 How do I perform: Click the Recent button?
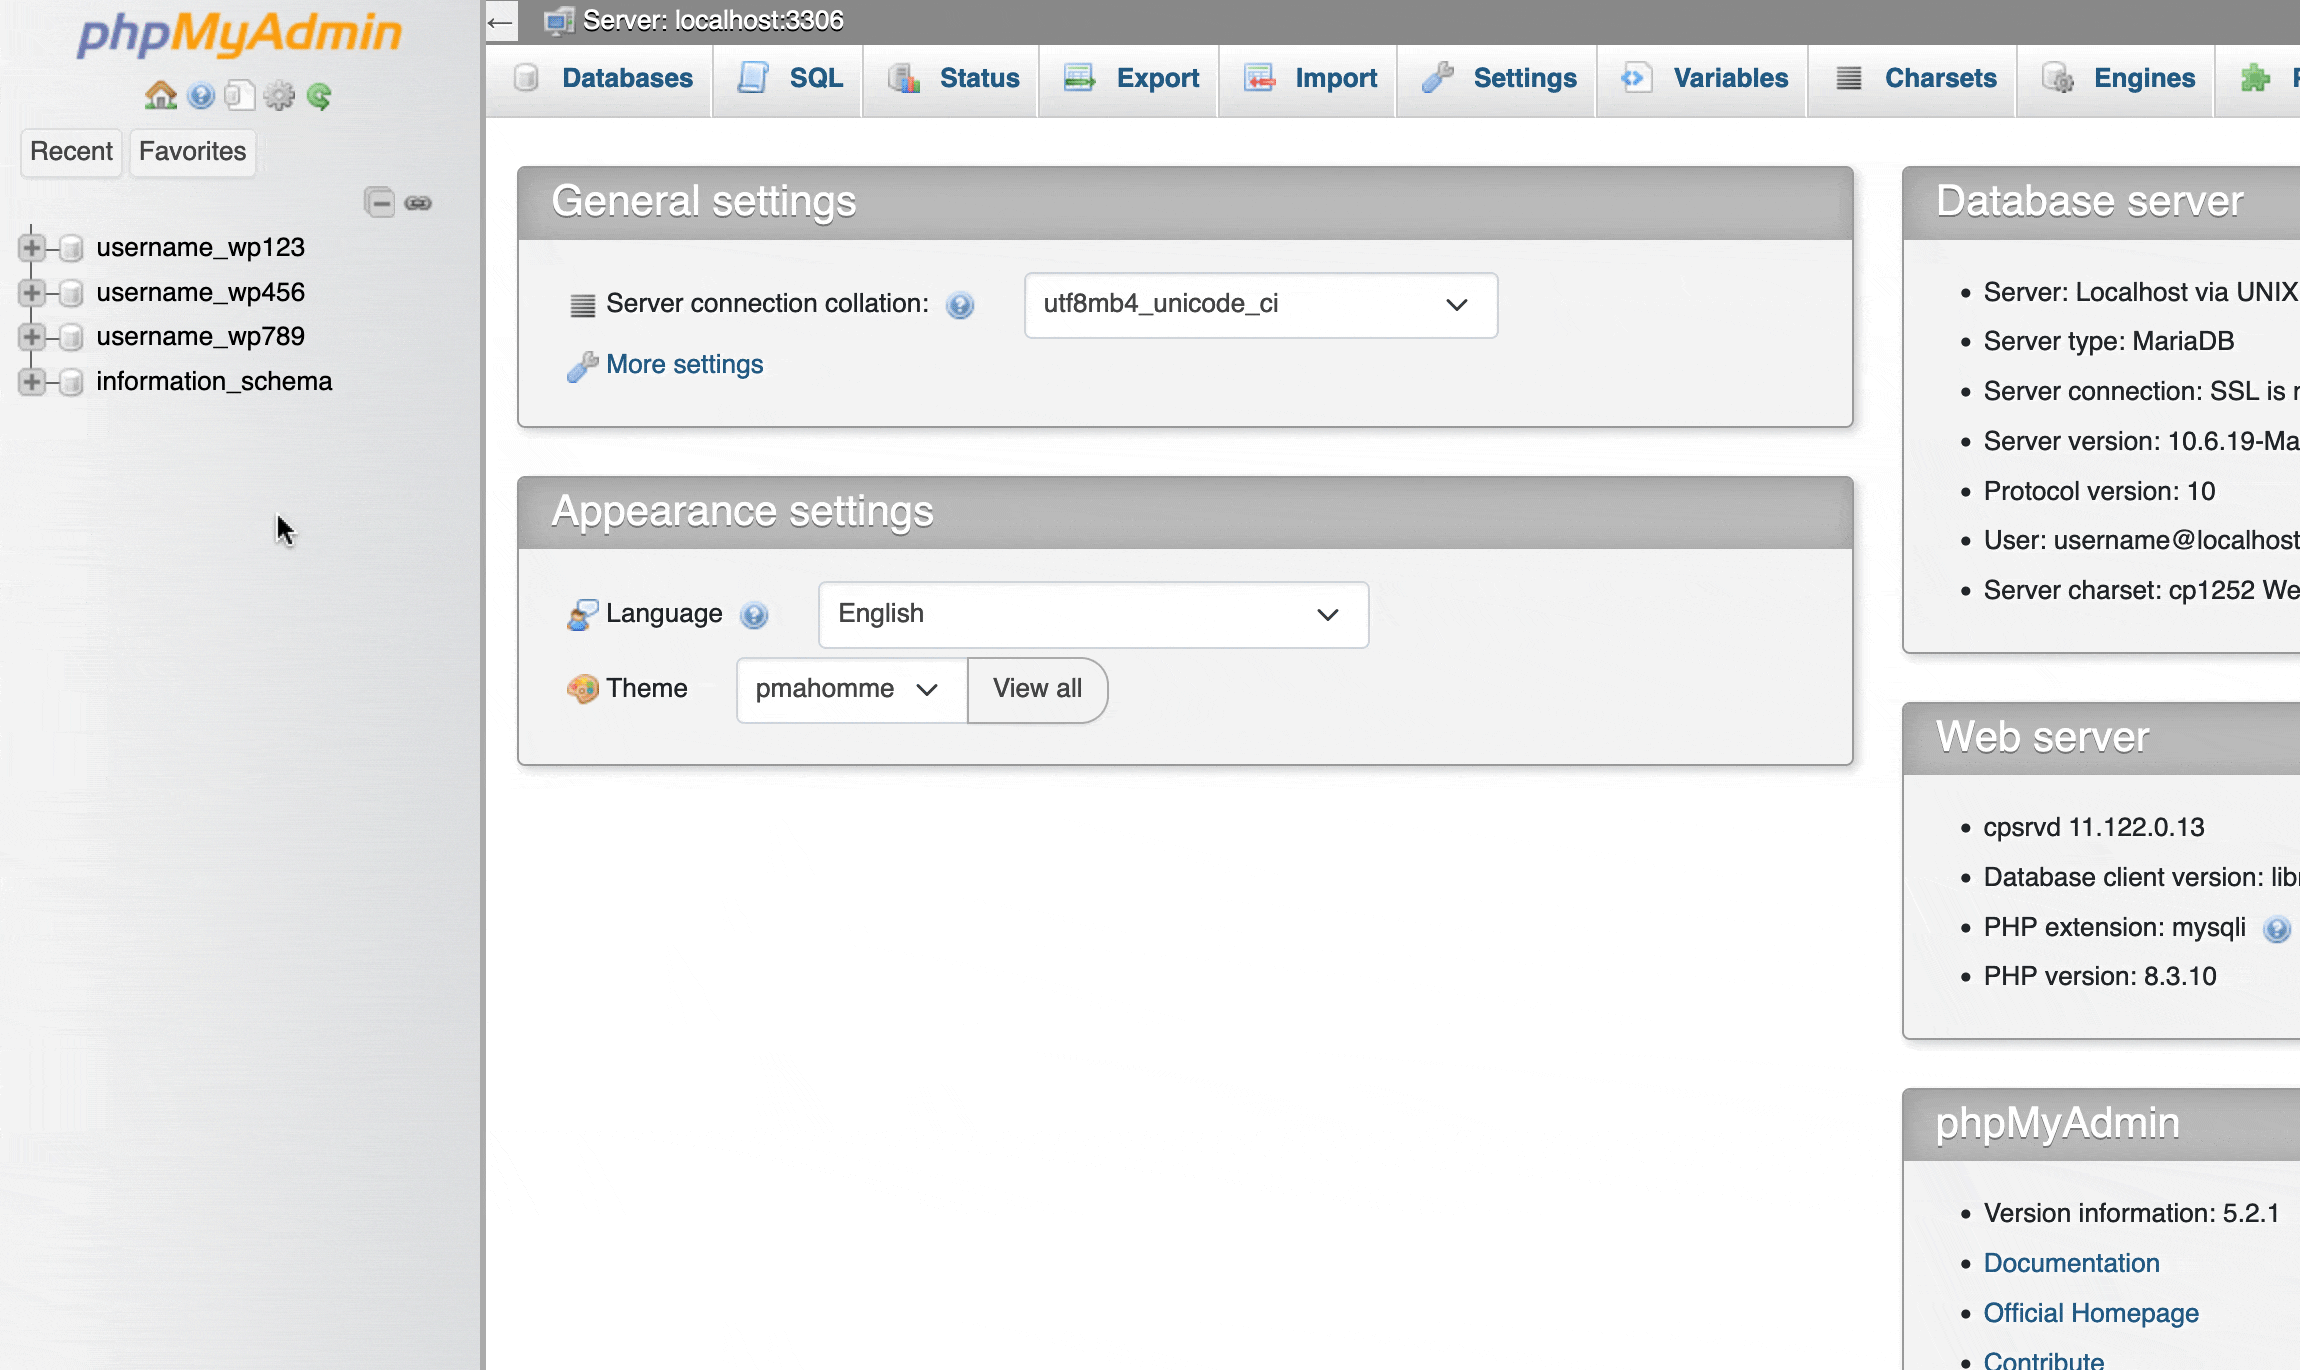71,152
